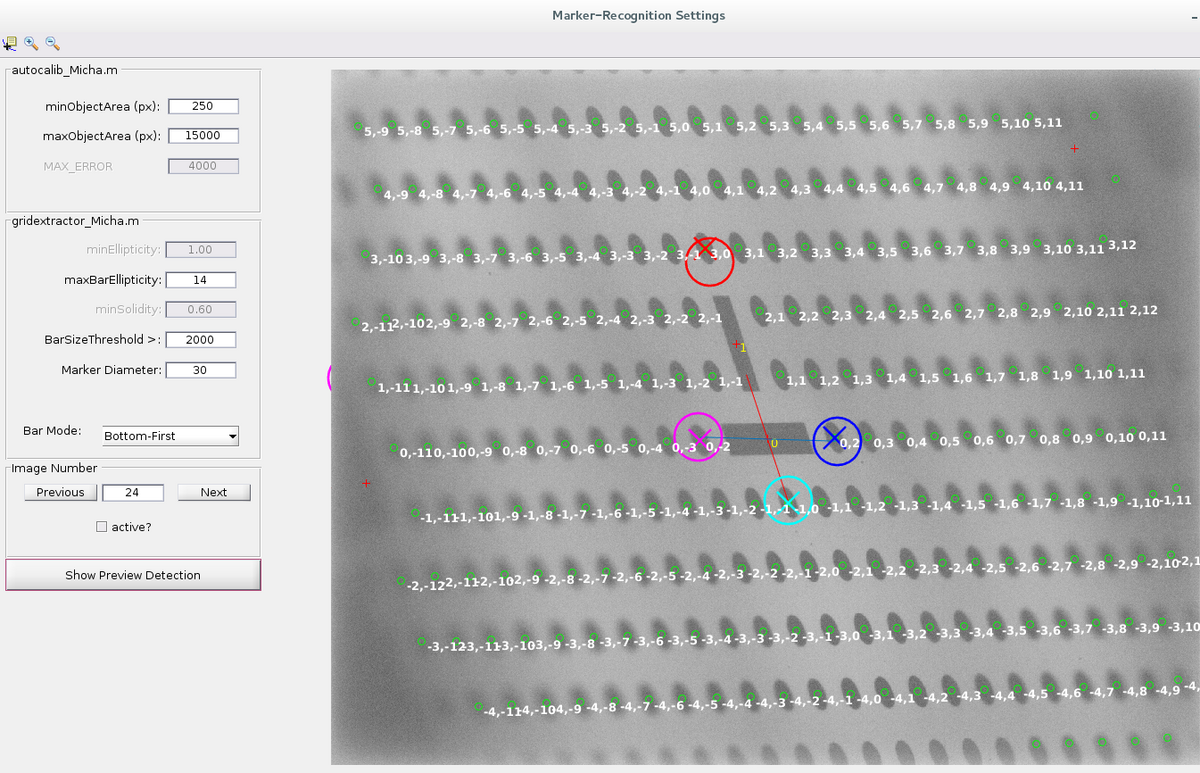1200x773 pixels.
Task: Go to the Previous image
Action: (60, 492)
